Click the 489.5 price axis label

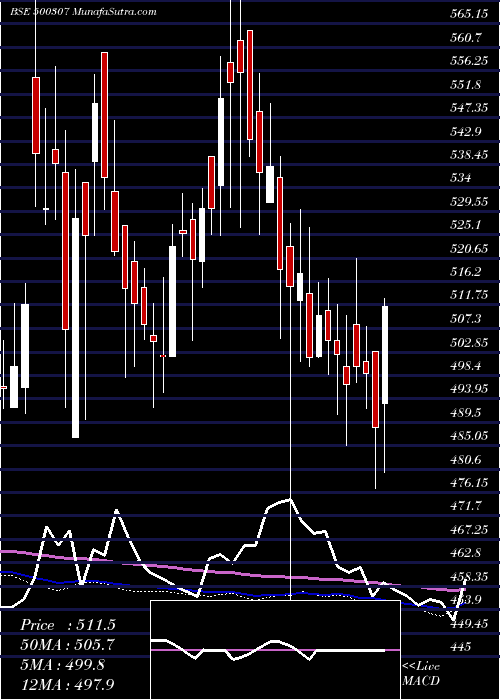[x=466, y=412]
